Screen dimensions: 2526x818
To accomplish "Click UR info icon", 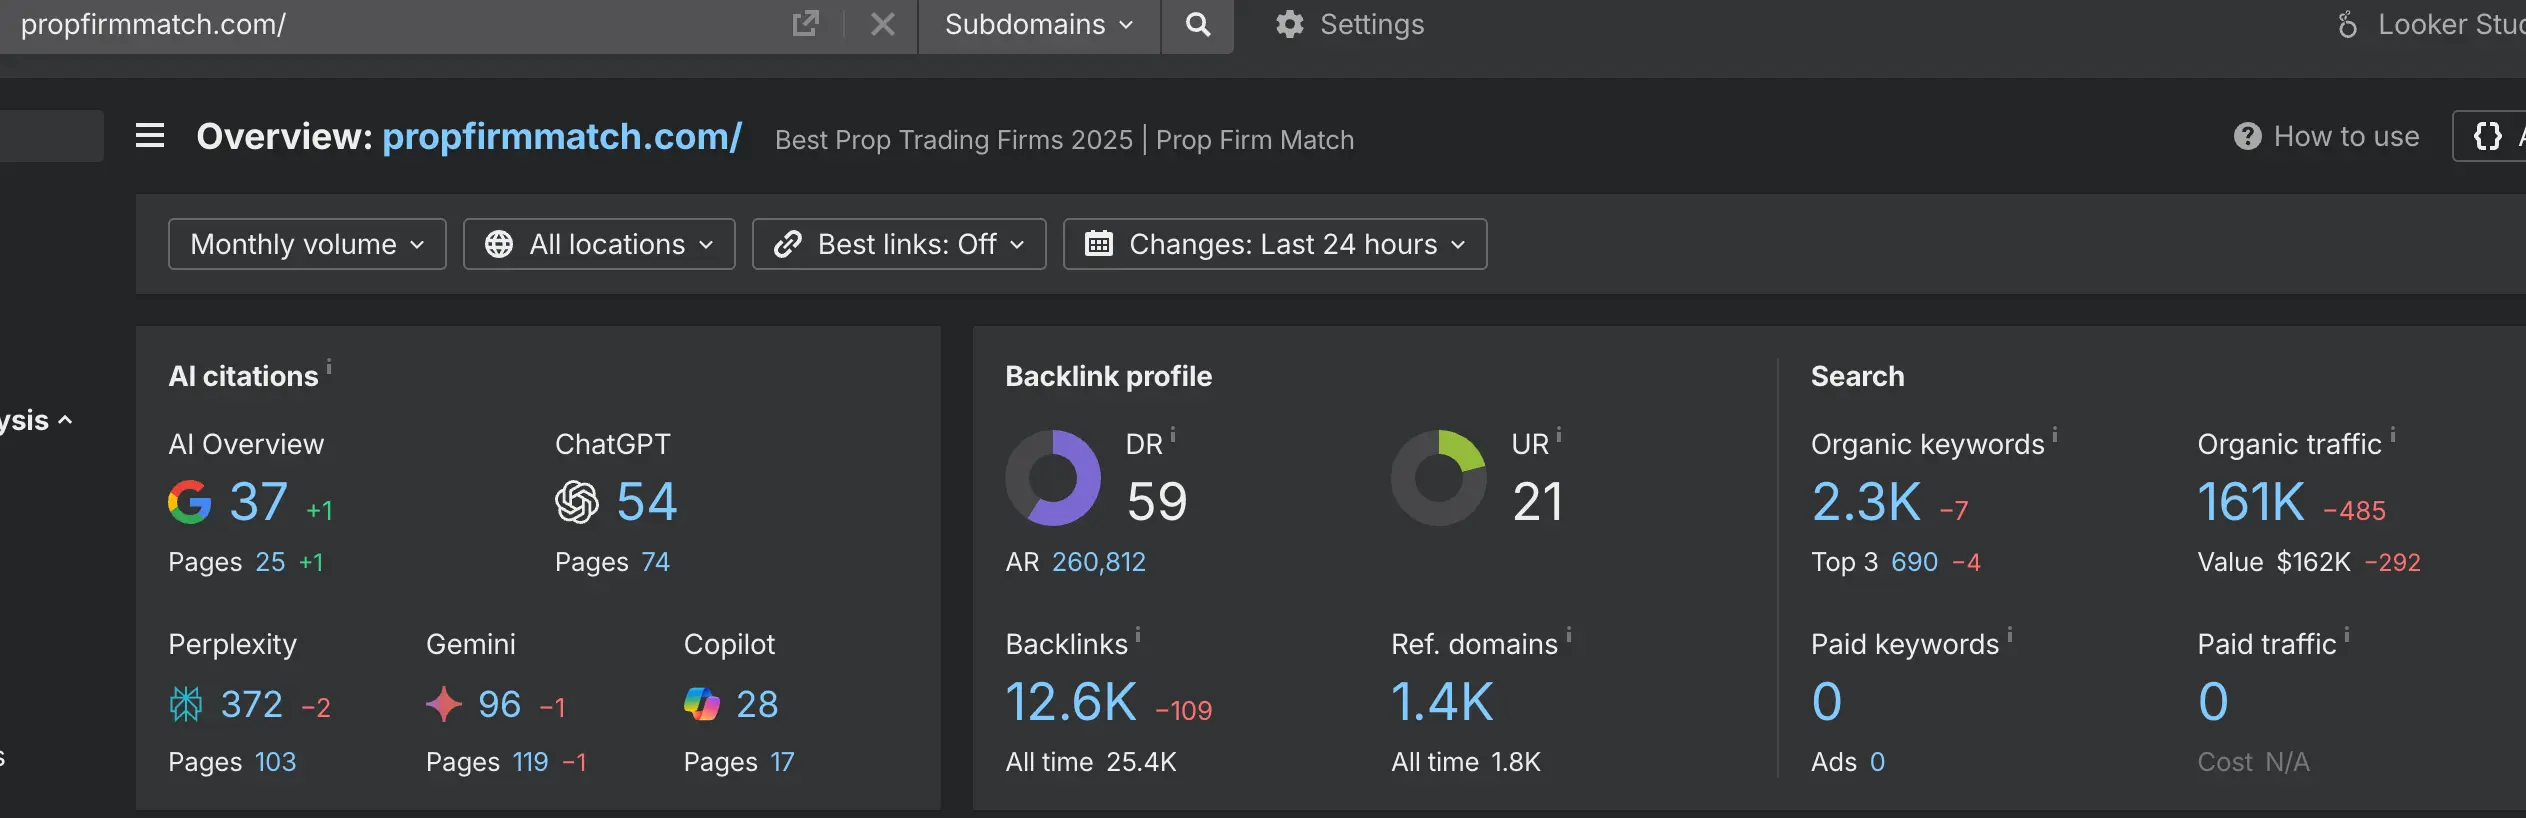I will click(x=1559, y=434).
